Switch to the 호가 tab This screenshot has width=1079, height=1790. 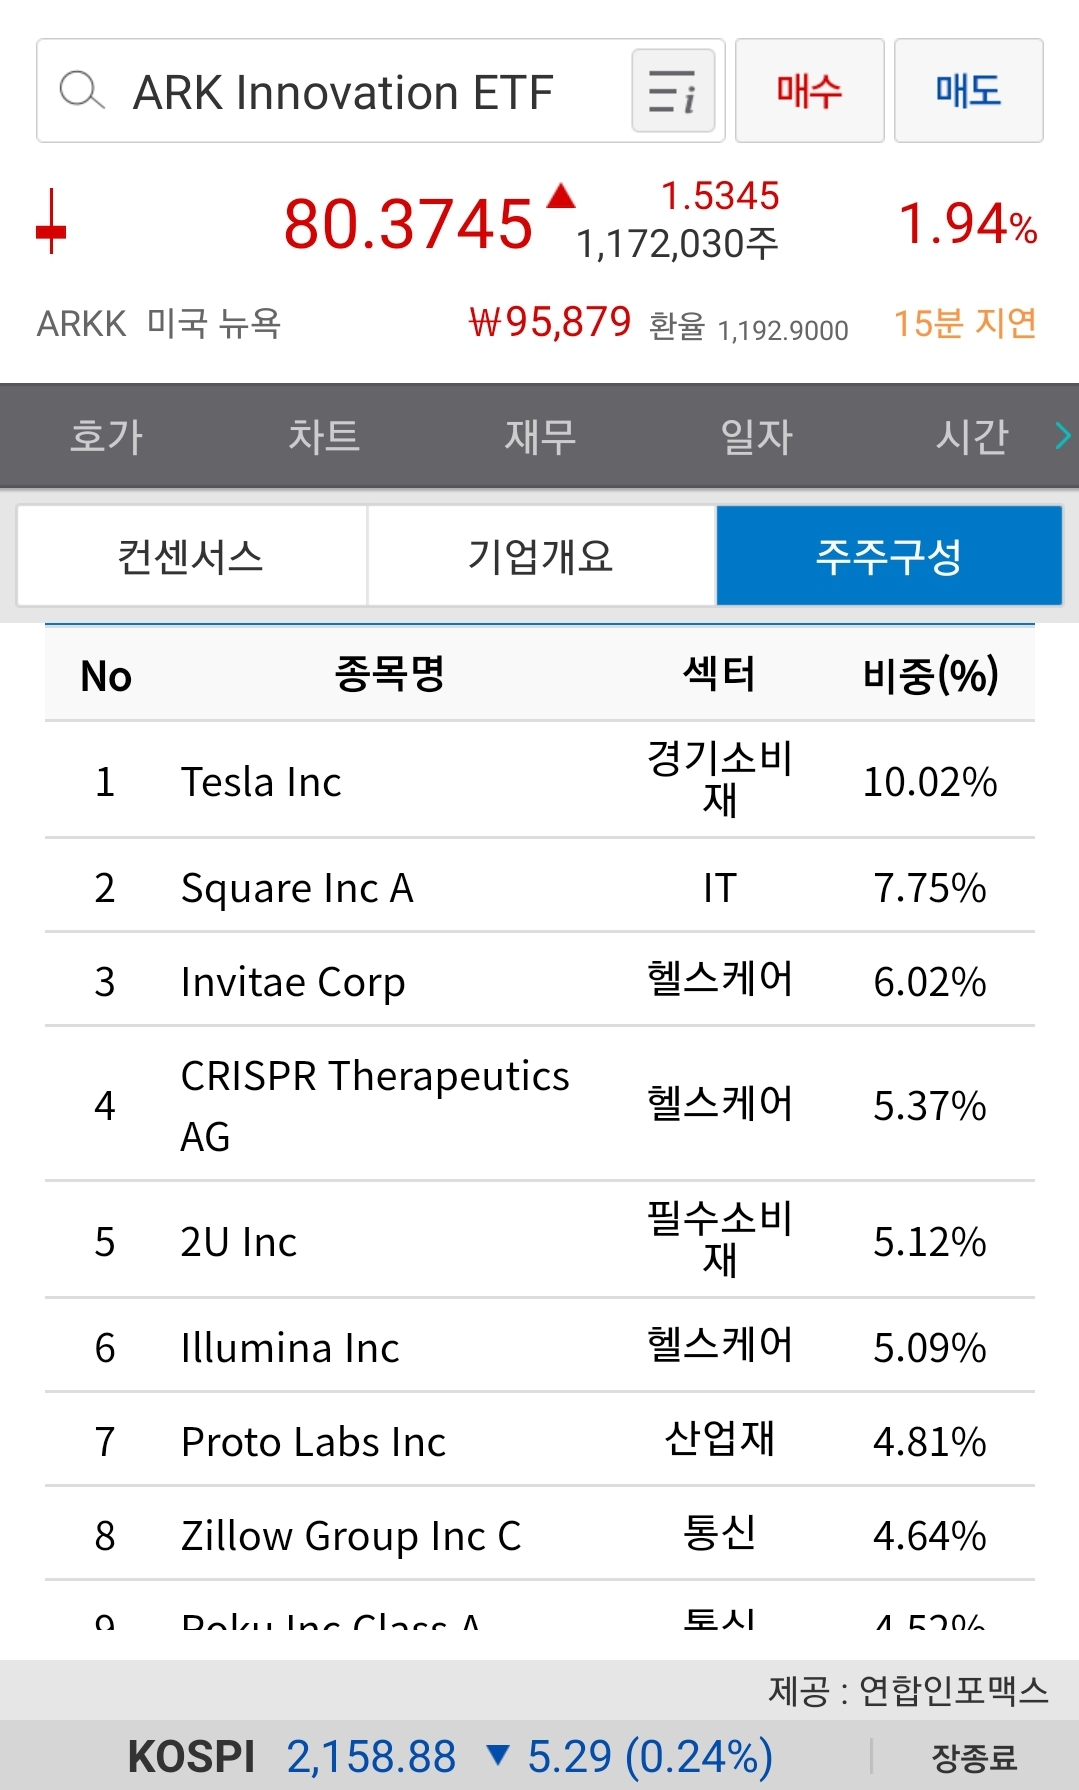click(107, 436)
